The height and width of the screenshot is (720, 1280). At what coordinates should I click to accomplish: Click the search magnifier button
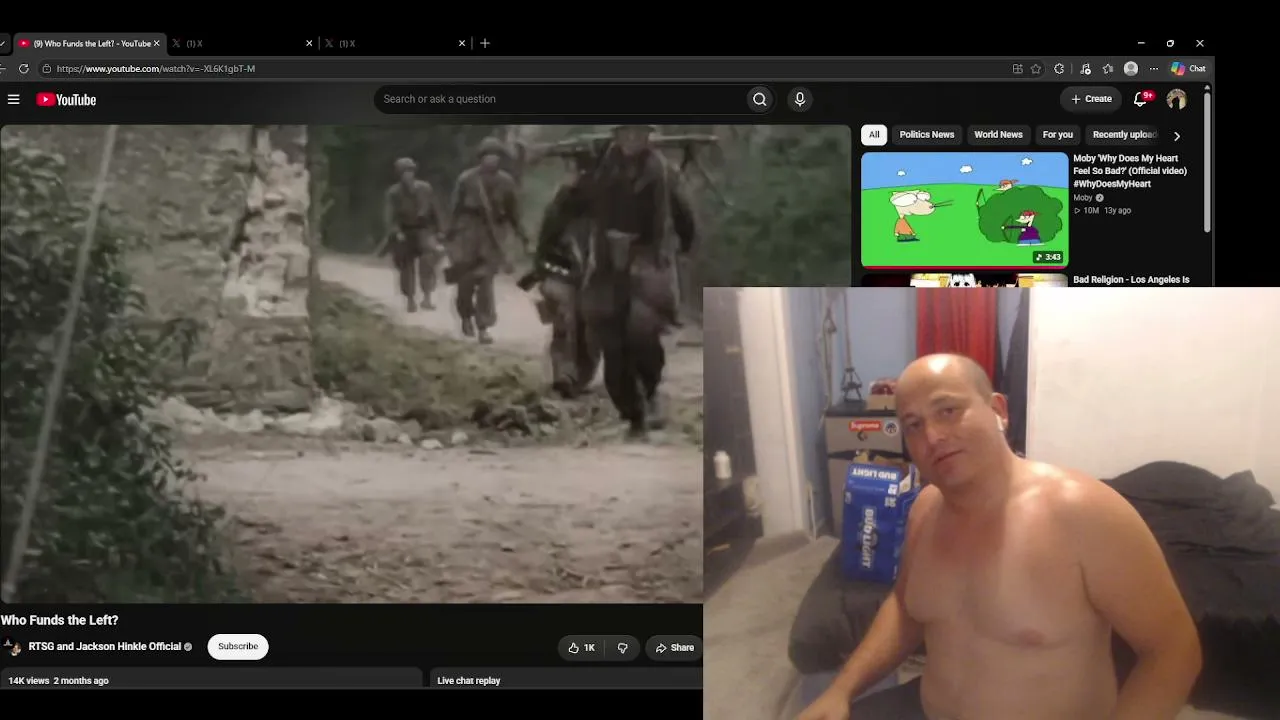759,99
